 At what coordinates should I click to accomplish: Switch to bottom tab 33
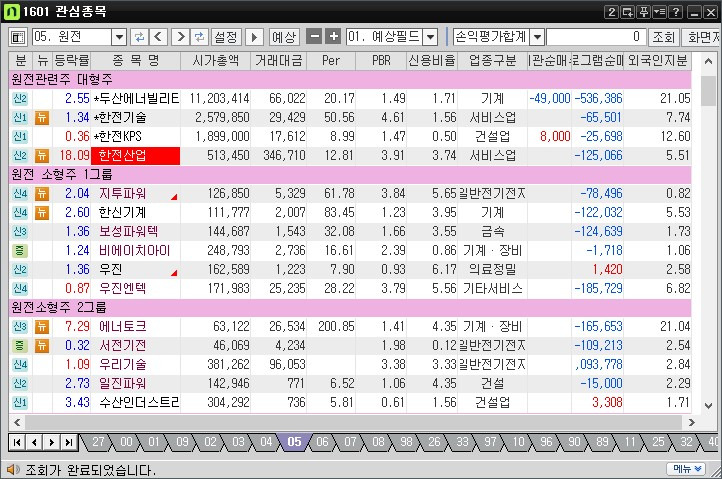462,442
